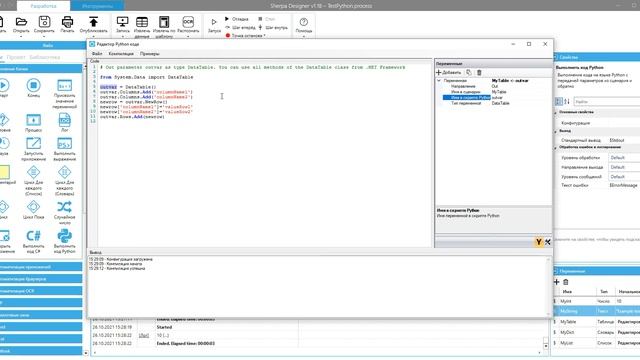Select the MyList row in variables table
Screen dimensions: 640x360
pyautogui.click(x=596, y=343)
